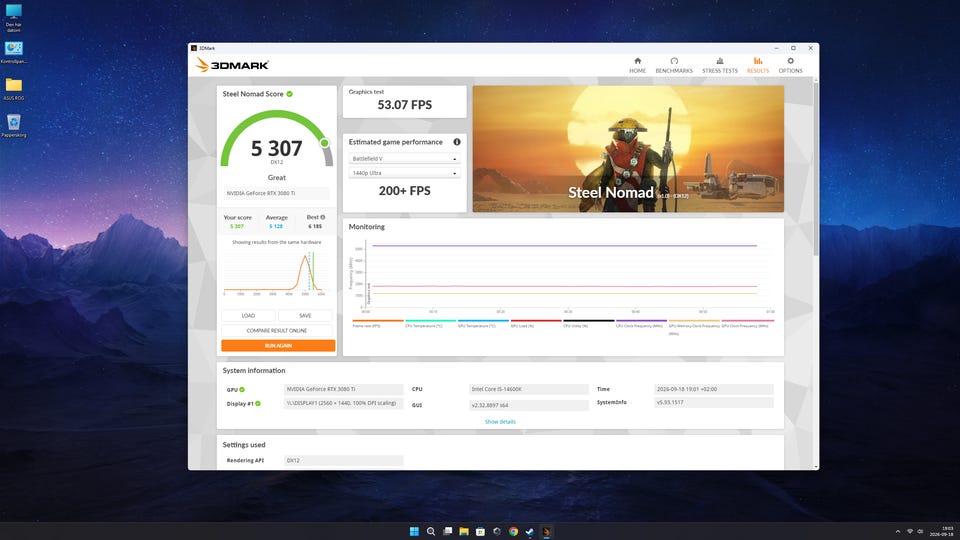This screenshot has height=540, width=960.
Task: Open Task View on the taskbar
Action: coord(448,531)
